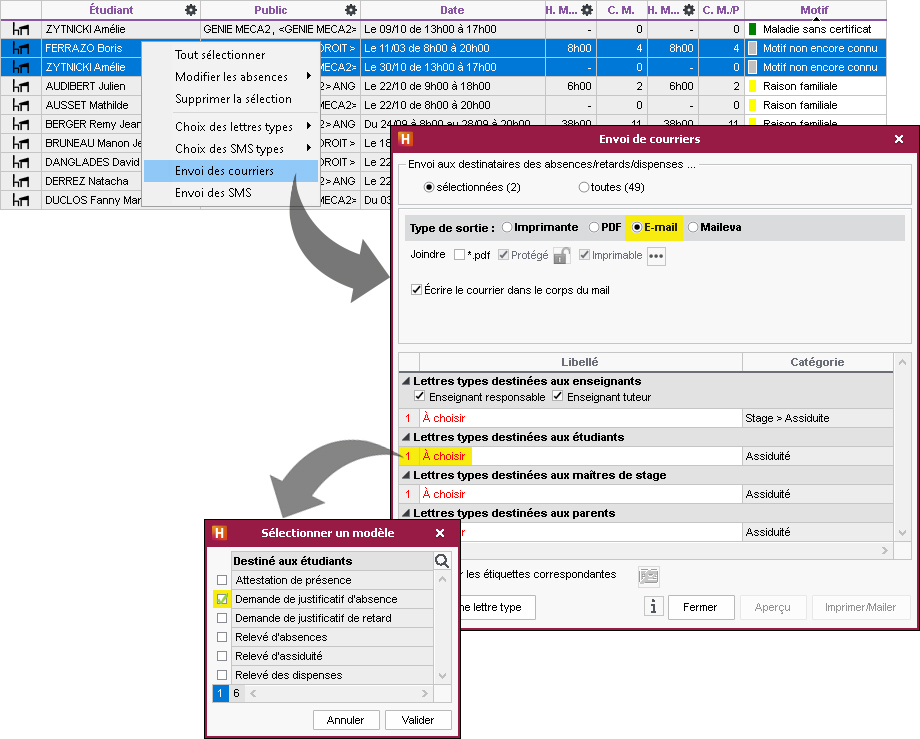Choose Supprimer la sélection in context menu
This screenshot has width=920, height=739.
233,99
